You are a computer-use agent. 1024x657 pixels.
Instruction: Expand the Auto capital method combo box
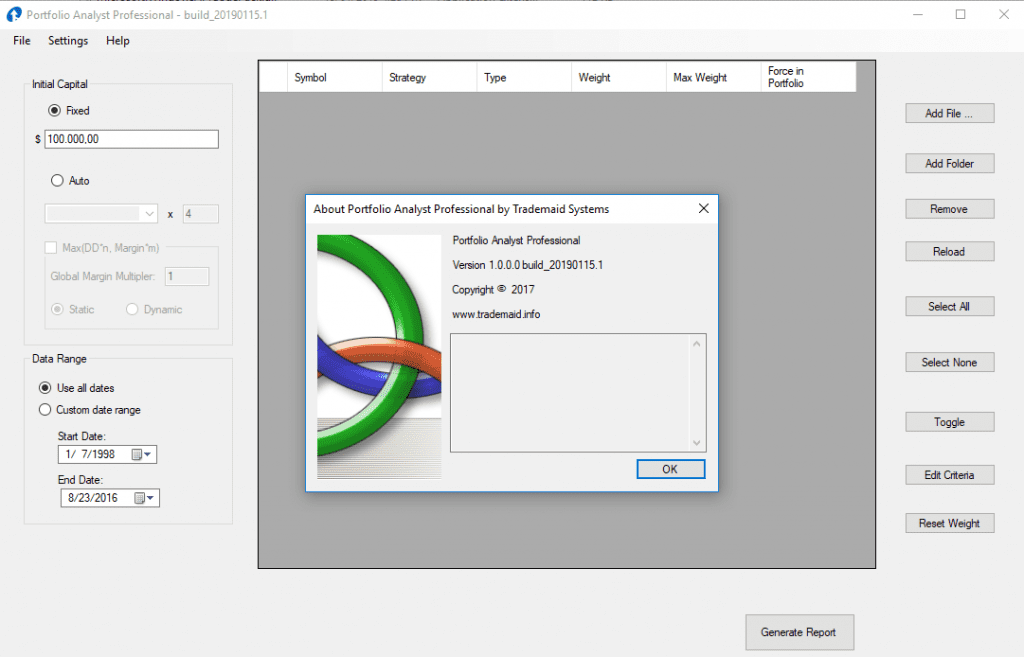[150, 214]
